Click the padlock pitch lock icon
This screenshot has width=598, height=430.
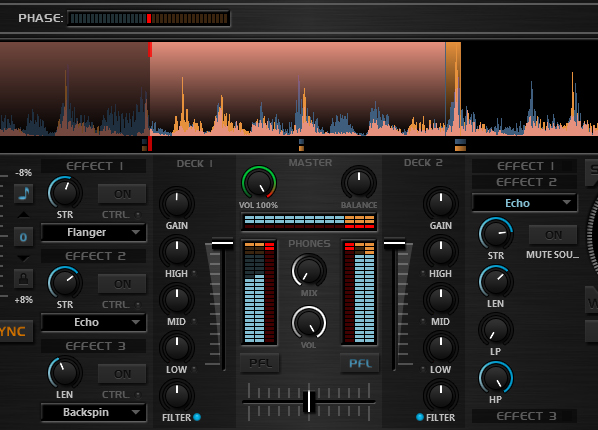23,279
